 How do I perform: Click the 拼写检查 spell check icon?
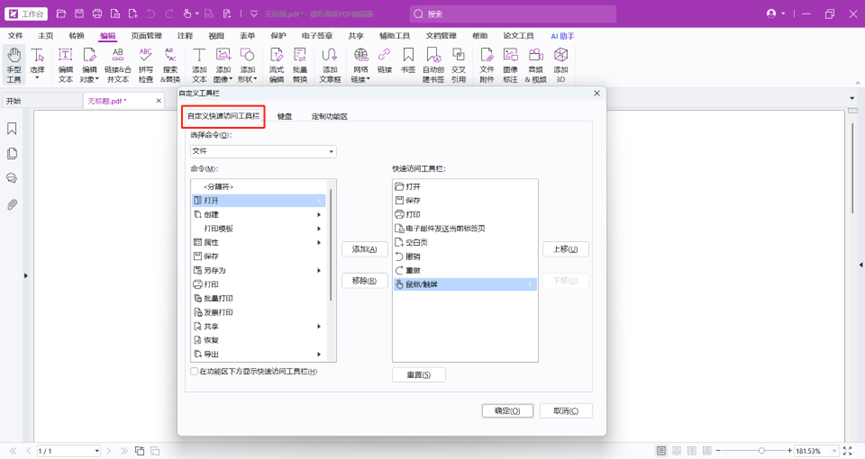click(146, 64)
